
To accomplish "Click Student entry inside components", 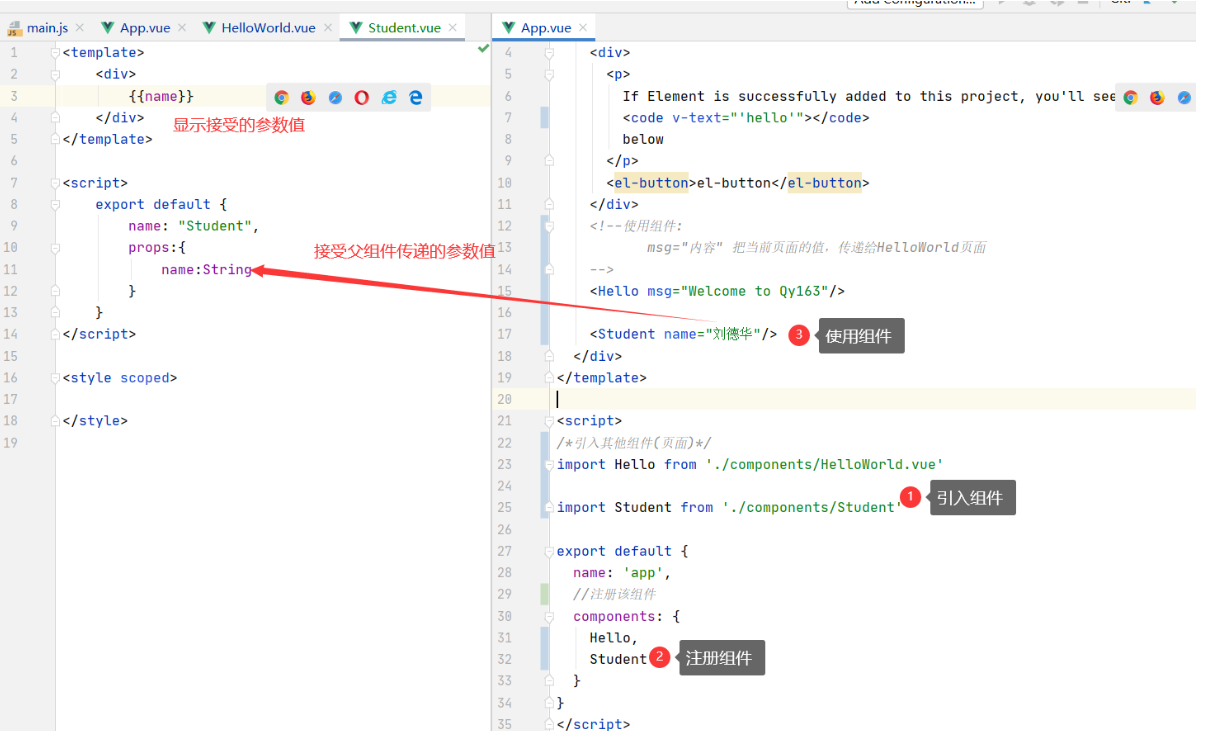I will point(618,659).
